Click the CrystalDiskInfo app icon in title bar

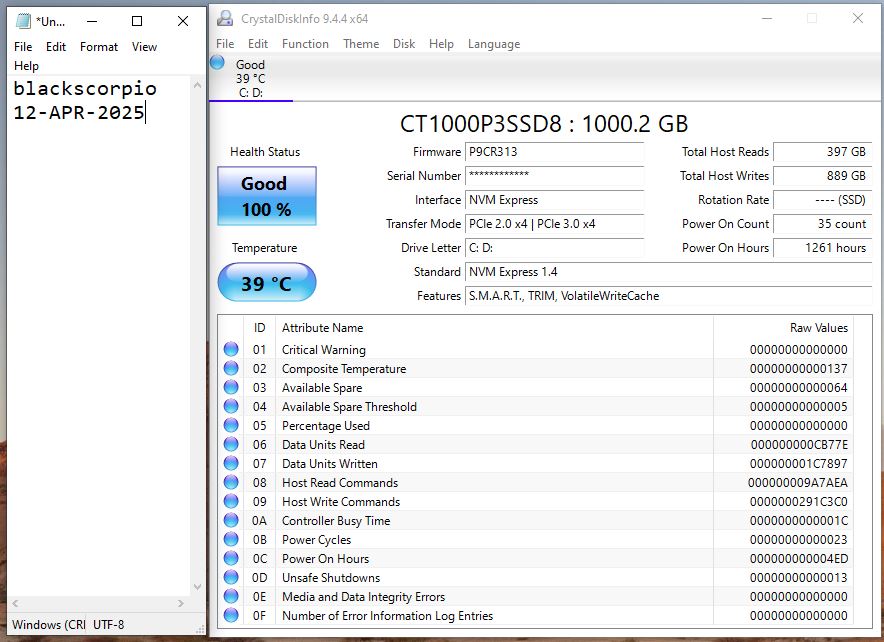pyautogui.click(x=225, y=19)
